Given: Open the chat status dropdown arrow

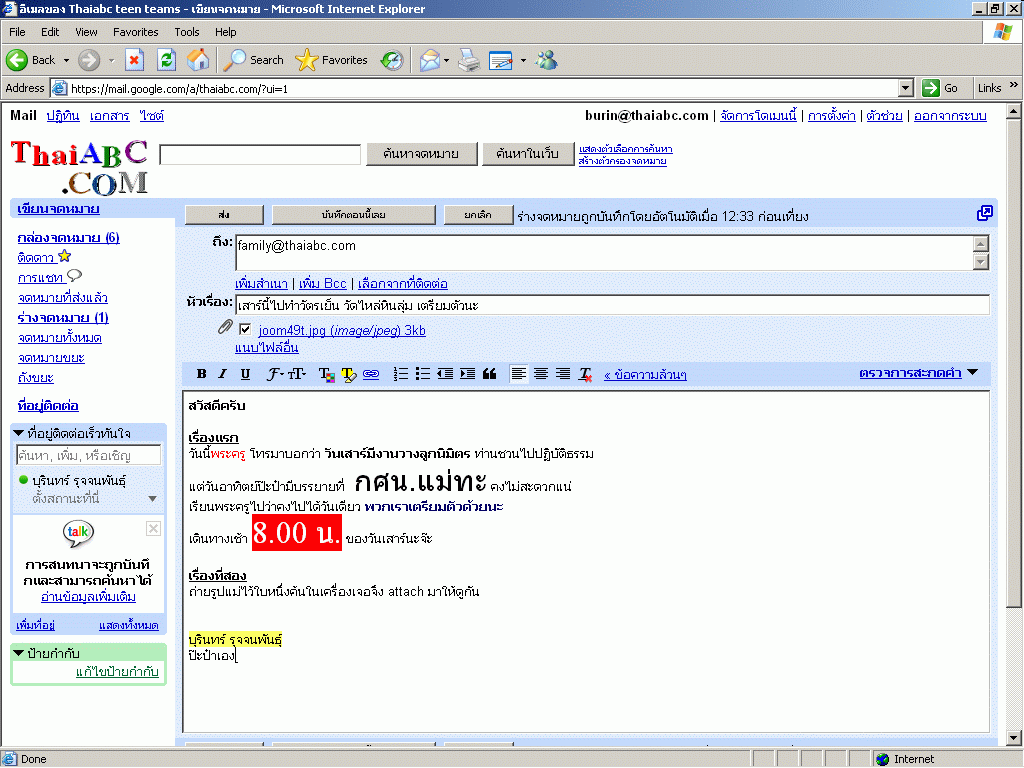Looking at the screenshot, I should (152, 498).
